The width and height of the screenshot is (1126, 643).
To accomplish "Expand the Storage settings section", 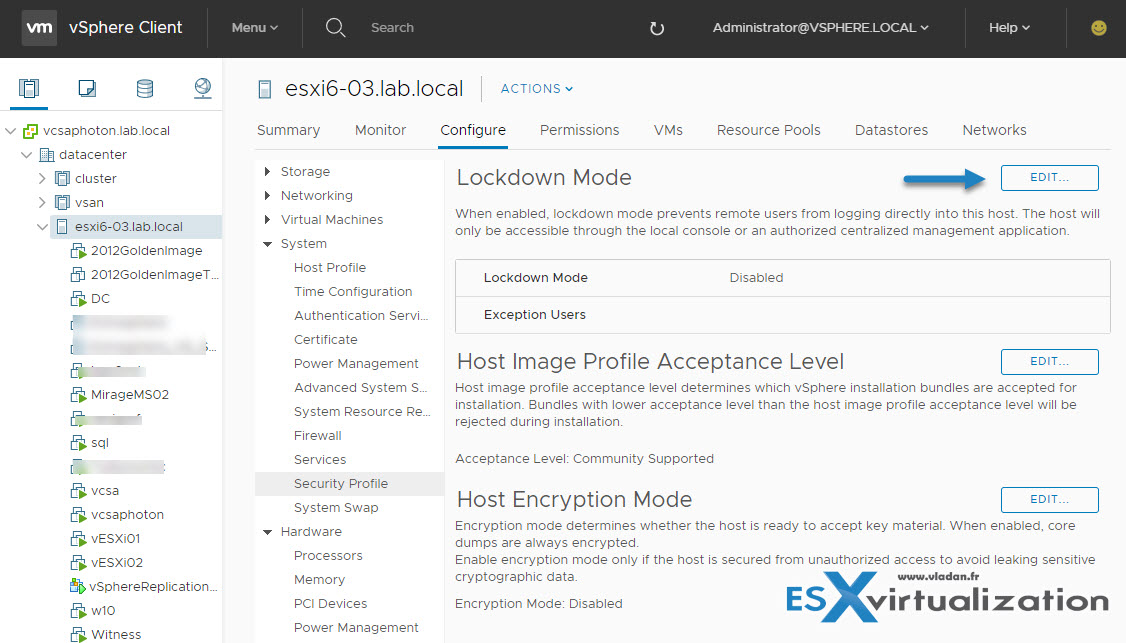I will [x=267, y=172].
